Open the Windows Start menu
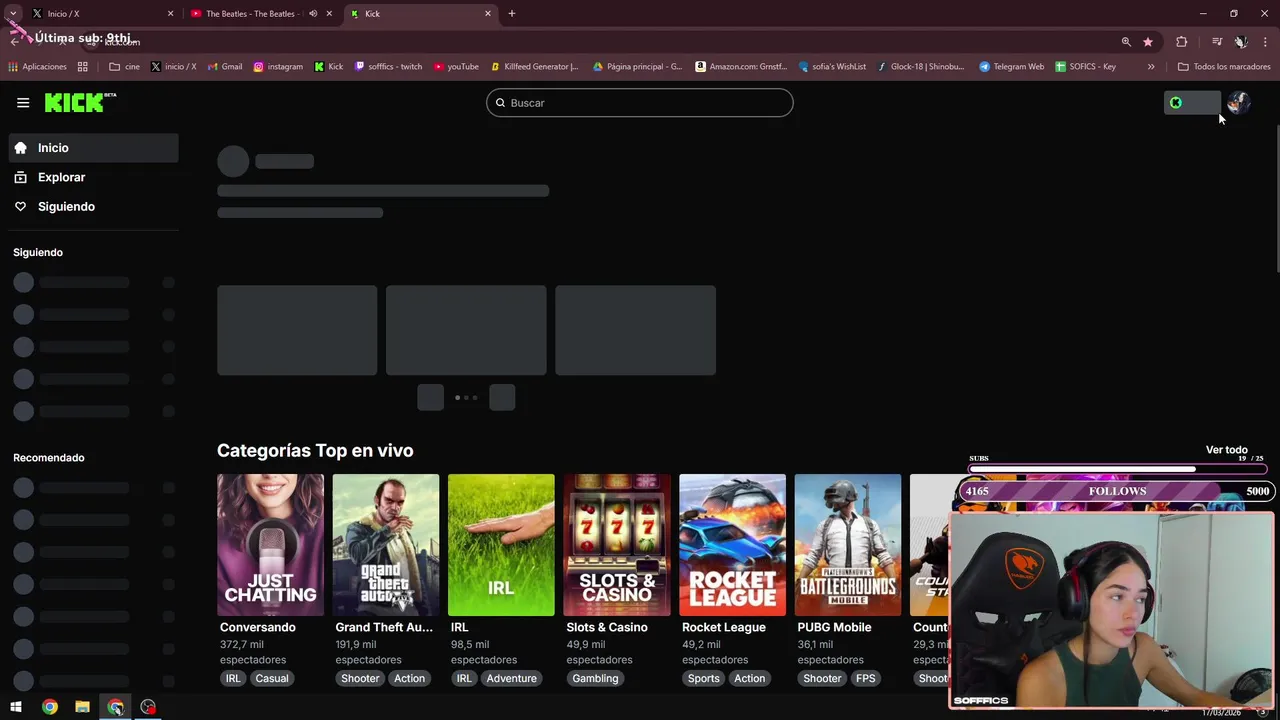 pyautogui.click(x=16, y=707)
